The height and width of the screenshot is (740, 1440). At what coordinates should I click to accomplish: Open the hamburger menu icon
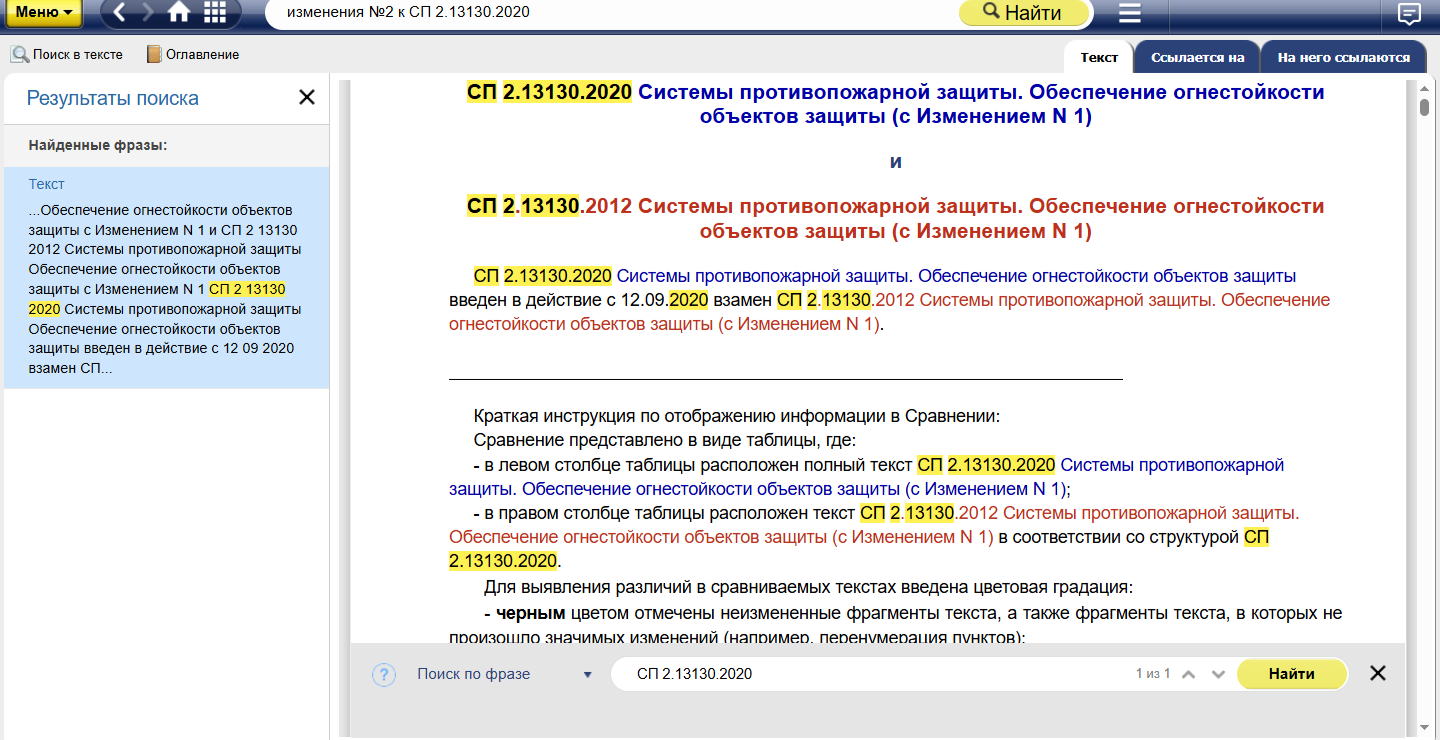click(1129, 13)
